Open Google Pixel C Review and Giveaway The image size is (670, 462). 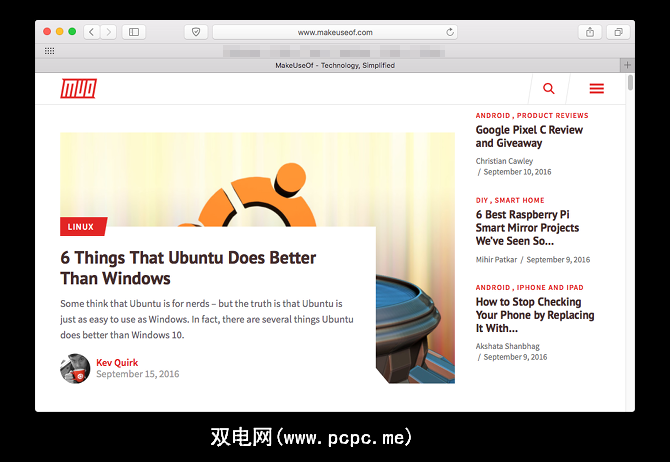tap(529, 136)
